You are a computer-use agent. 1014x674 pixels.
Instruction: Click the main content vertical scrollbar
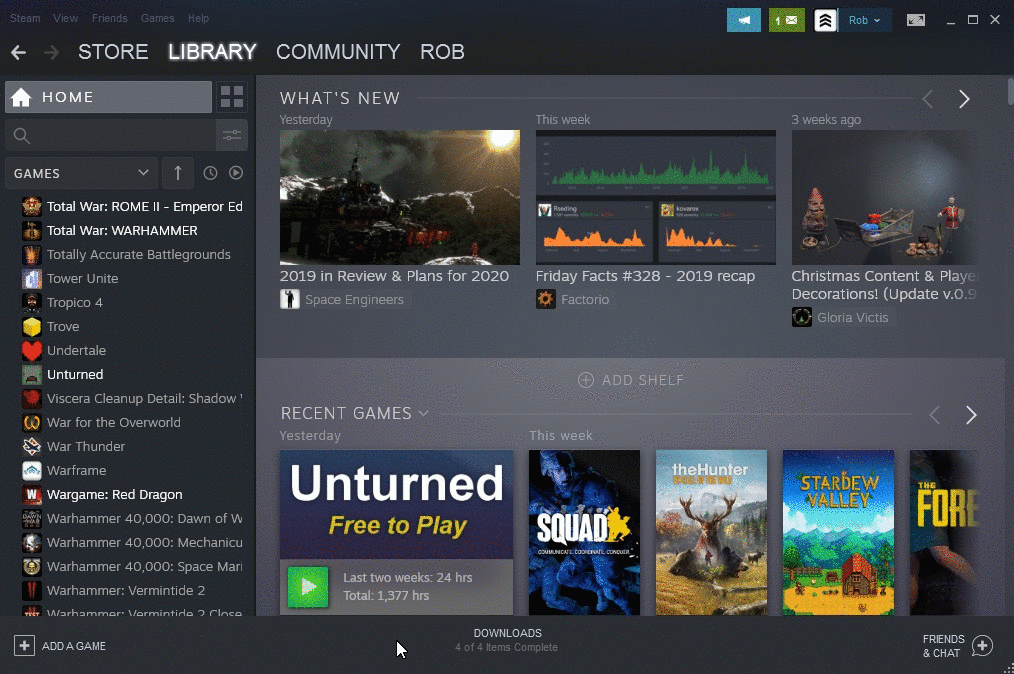pyautogui.click(x=1010, y=91)
